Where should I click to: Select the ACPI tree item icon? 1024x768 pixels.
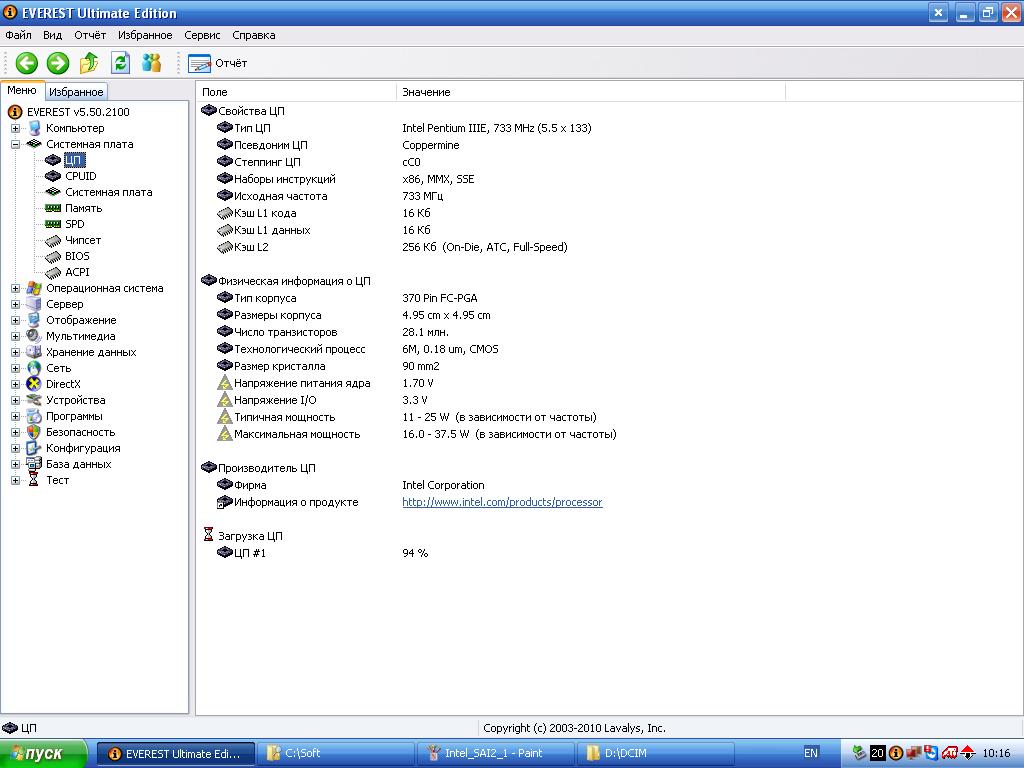click(53, 272)
